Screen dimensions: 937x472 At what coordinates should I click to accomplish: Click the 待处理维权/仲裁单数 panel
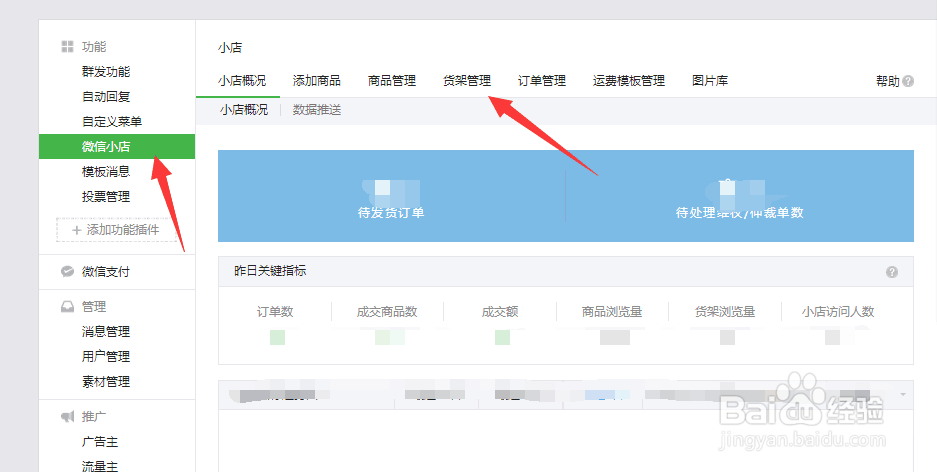click(x=740, y=196)
